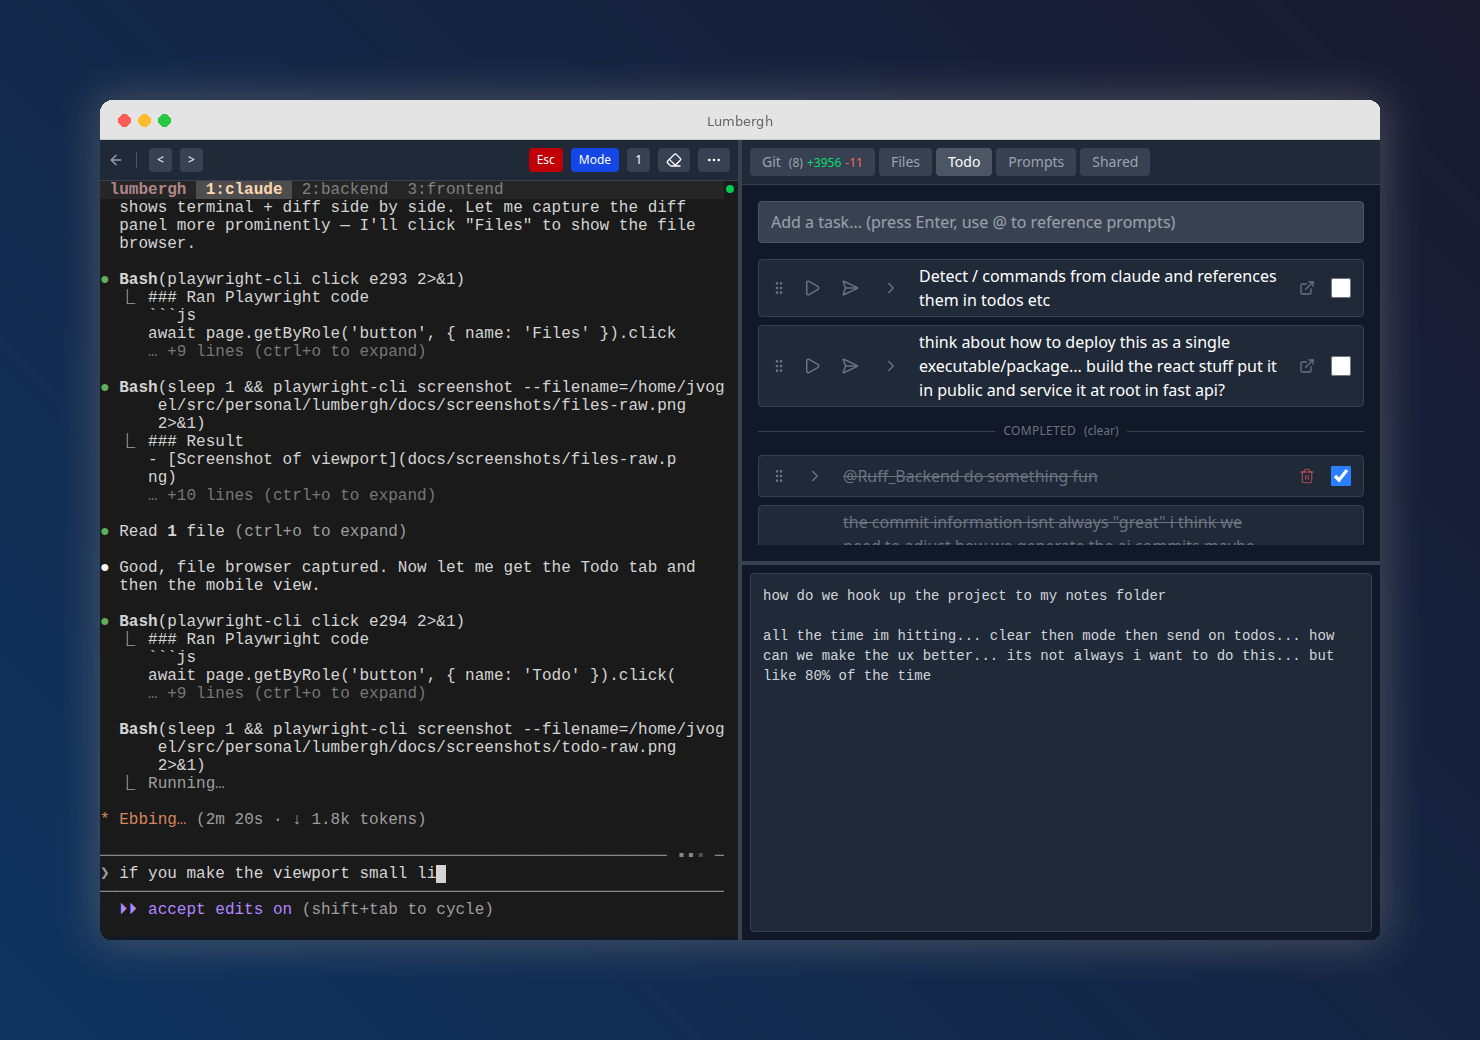Focus the 'Add a task...' input field
The image size is (1480, 1040).
click(x=1060, y=222)
